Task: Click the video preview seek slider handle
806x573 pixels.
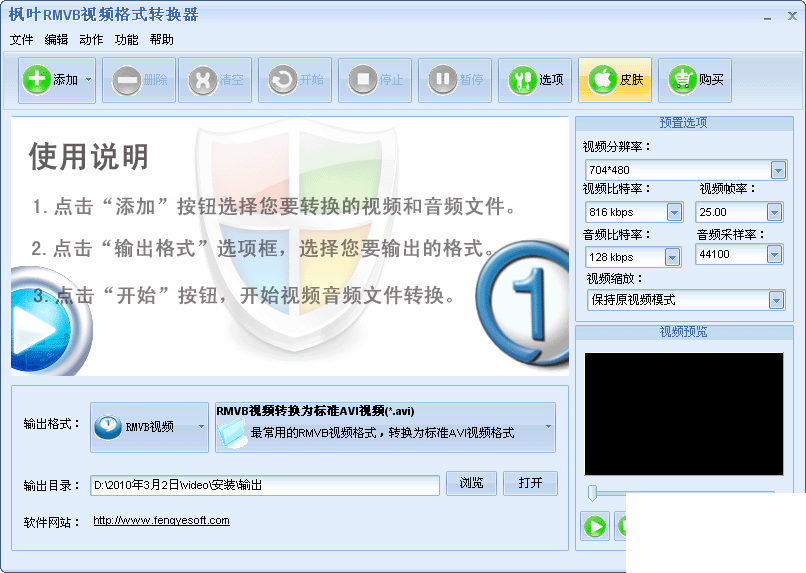Action: click(x=592, y=492)
